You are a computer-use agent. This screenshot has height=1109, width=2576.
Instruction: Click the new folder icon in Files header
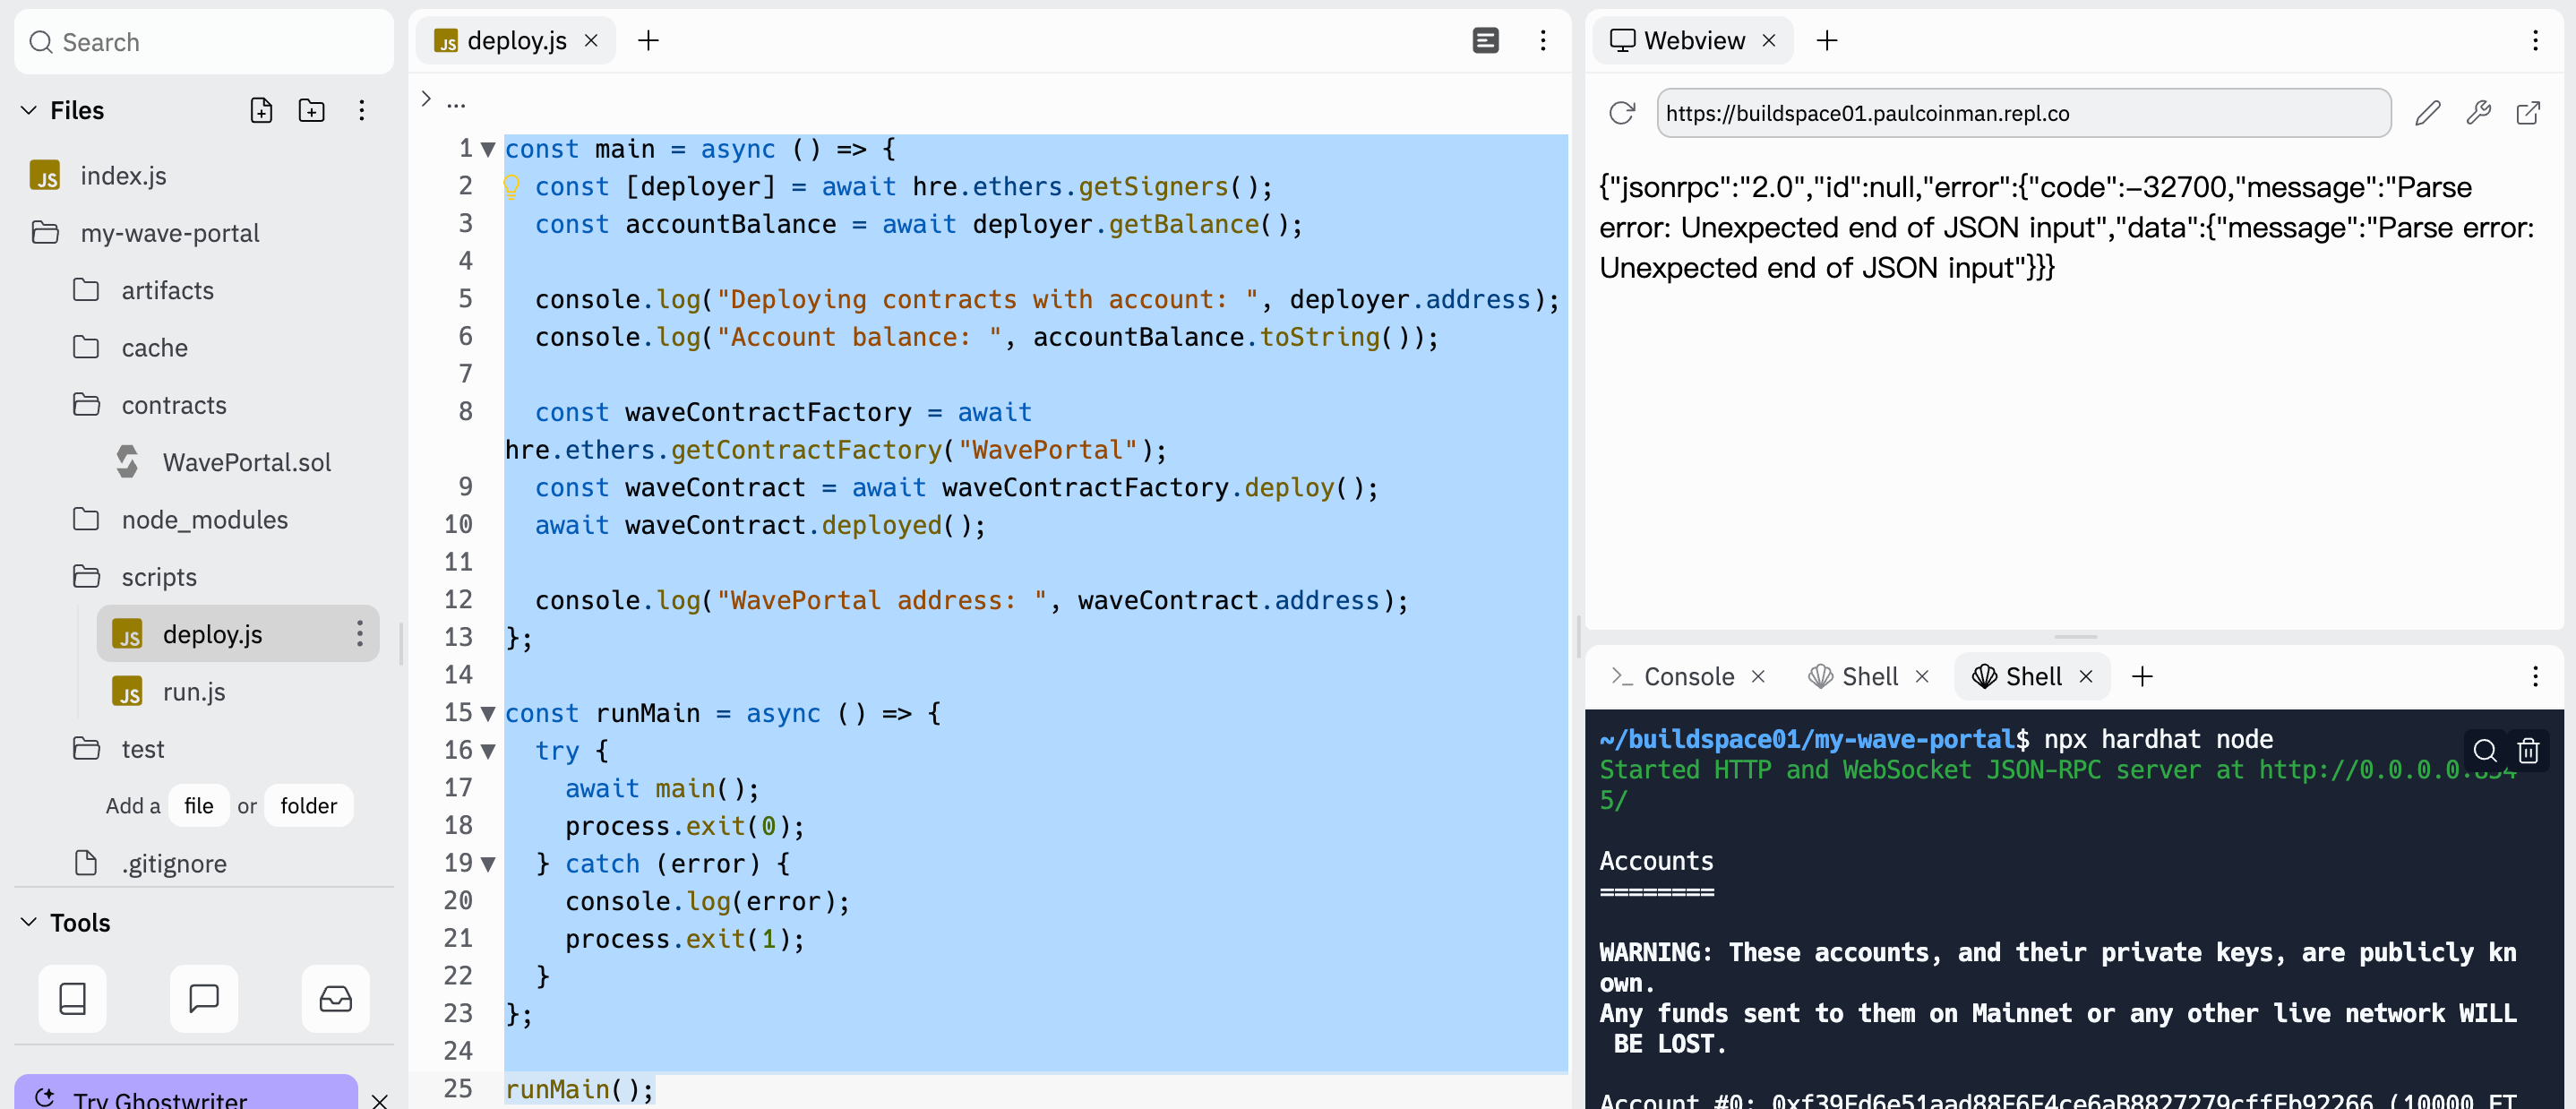[x=312, y=110]
